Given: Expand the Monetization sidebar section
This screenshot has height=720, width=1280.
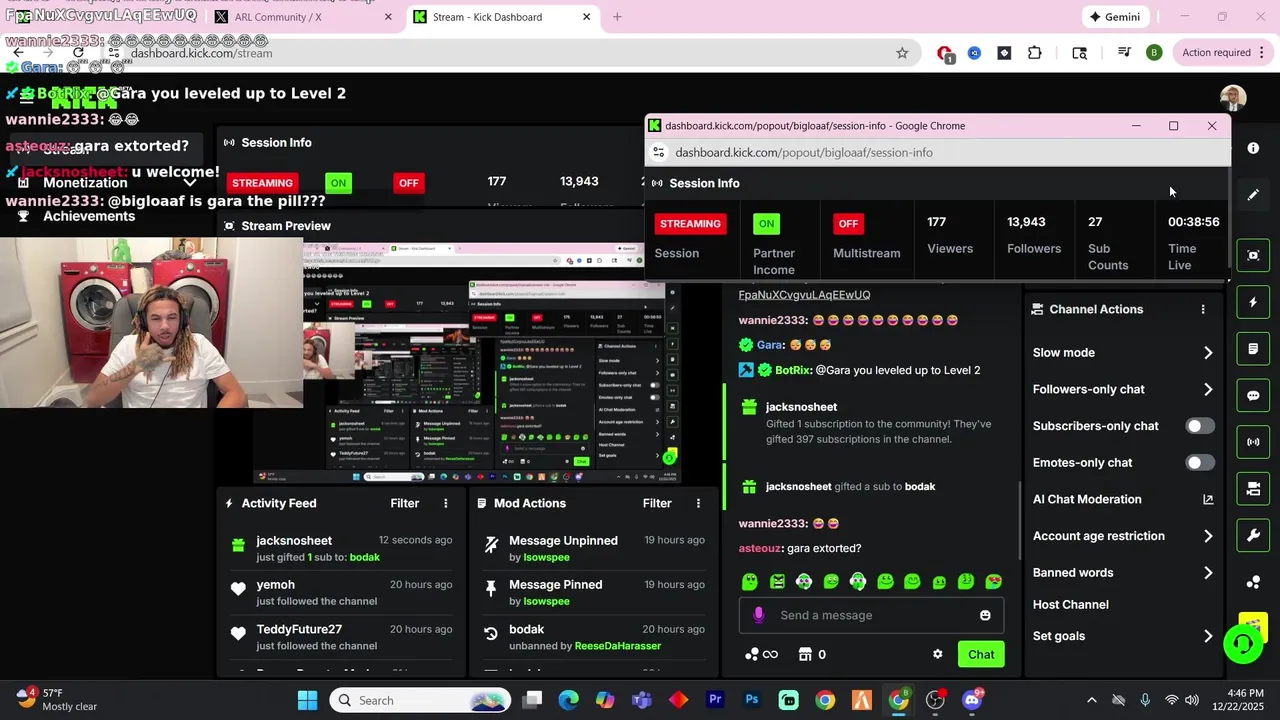Looking at the screenshot, I should coord(189,183).
